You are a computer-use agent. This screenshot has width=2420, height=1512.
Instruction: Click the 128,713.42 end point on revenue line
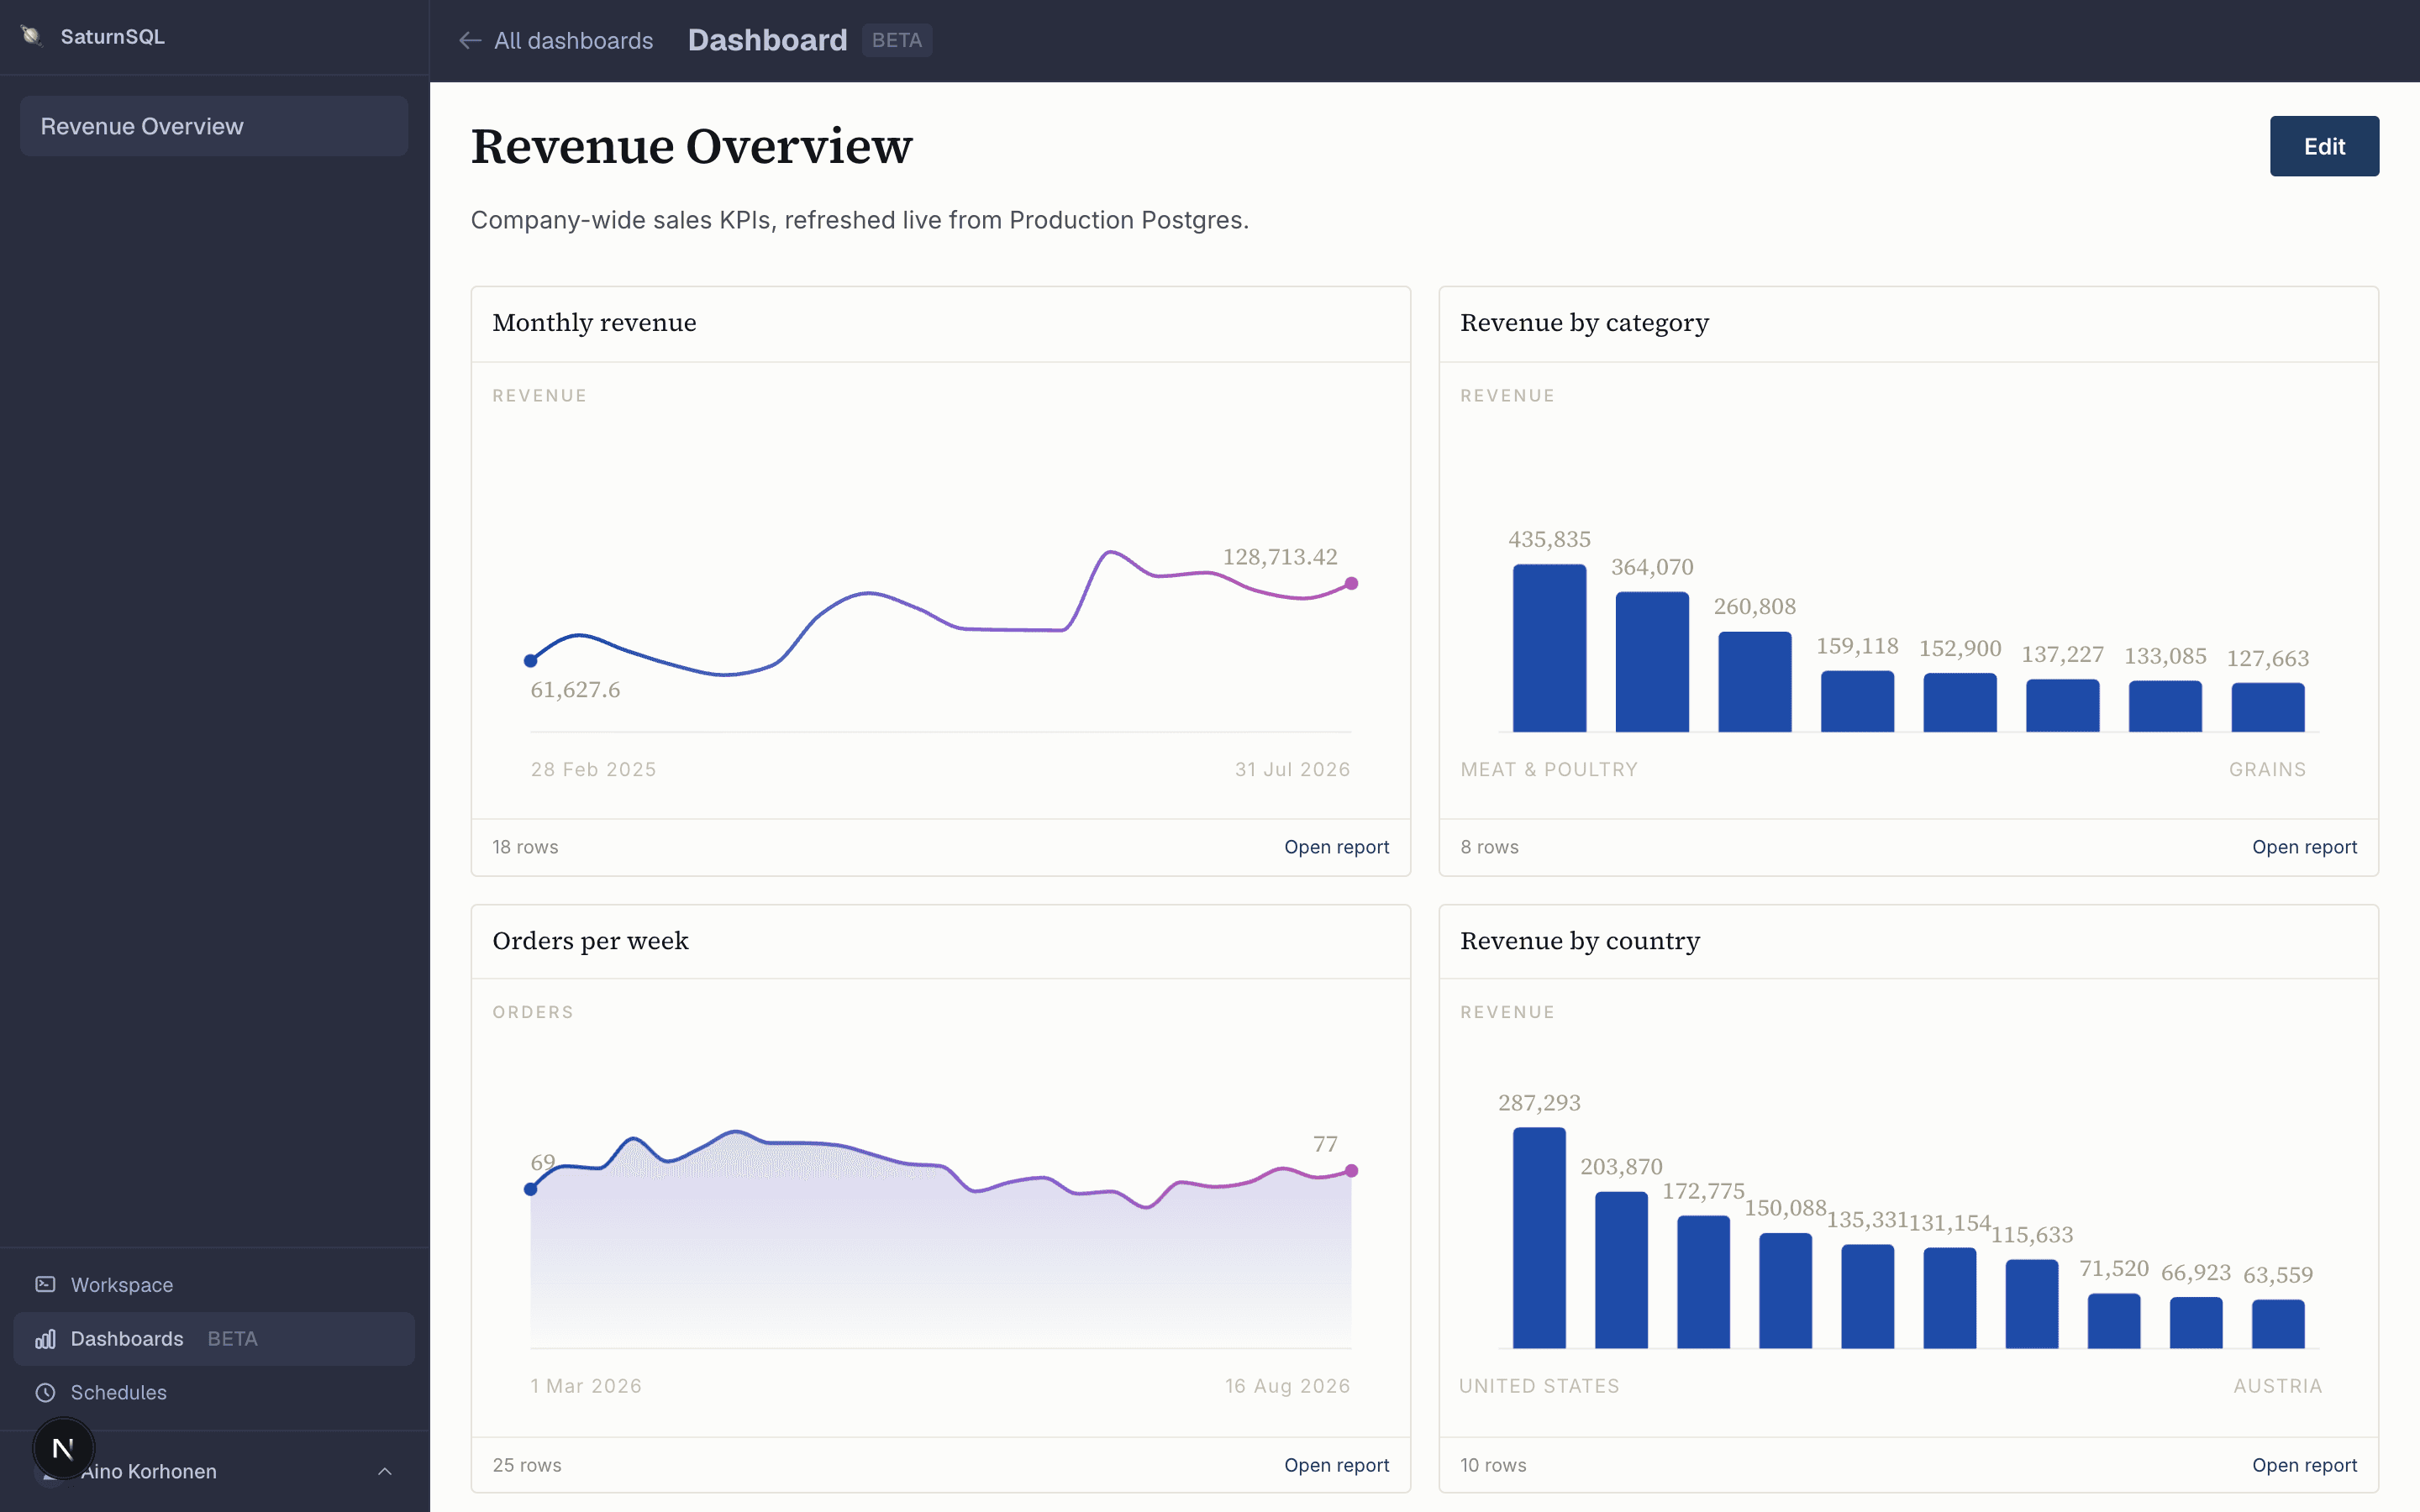[x=1351, y=583]
